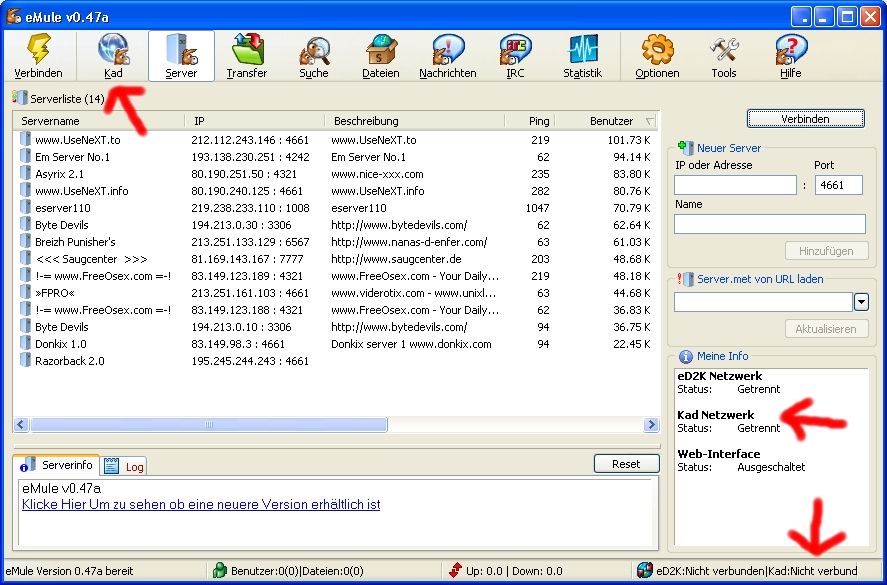Image resolution: width=887 pixels, height=585 pixels.
Task: Click the ping value 1047
Action: [537, 208]
